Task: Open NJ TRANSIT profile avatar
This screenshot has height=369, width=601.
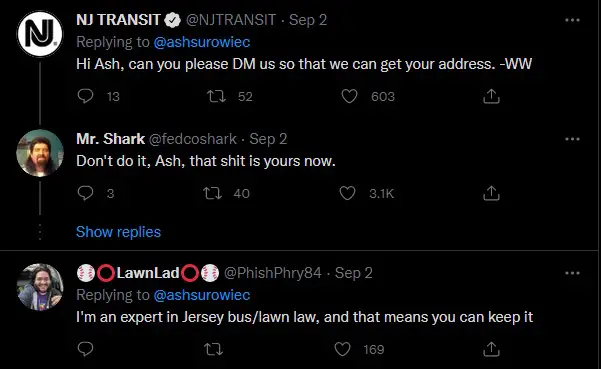Action: 40,34
